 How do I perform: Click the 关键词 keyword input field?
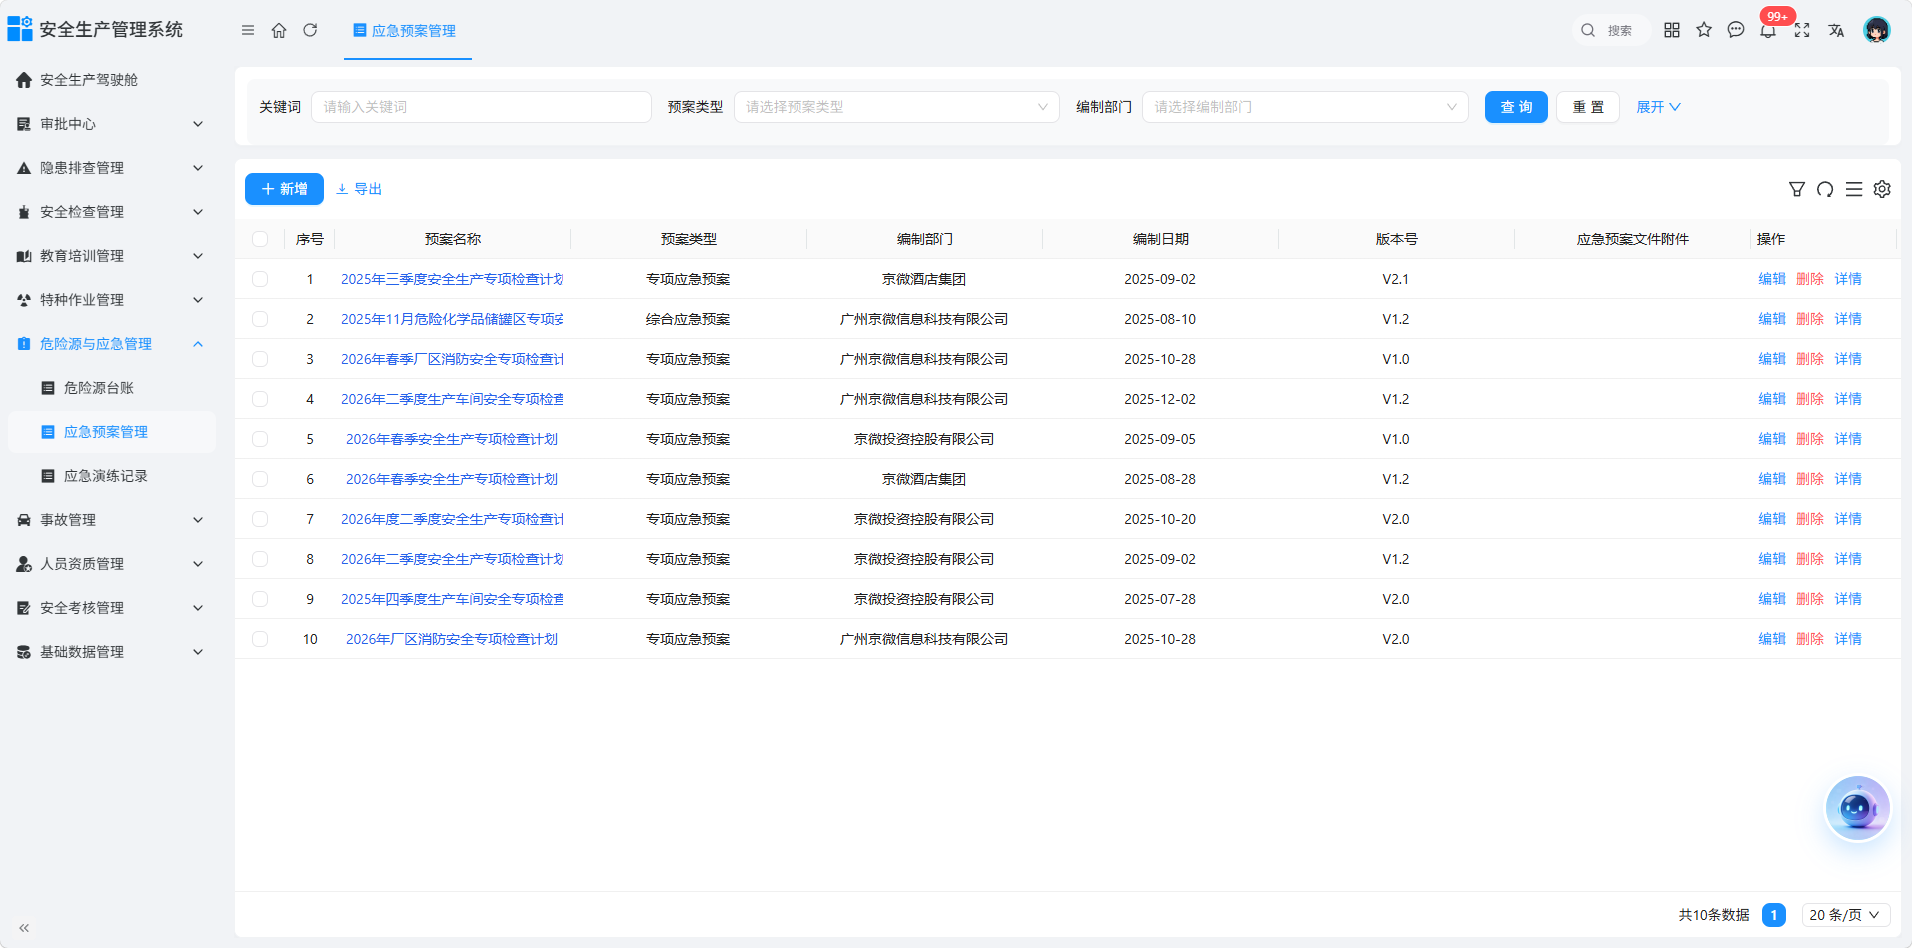click(481, 107)
